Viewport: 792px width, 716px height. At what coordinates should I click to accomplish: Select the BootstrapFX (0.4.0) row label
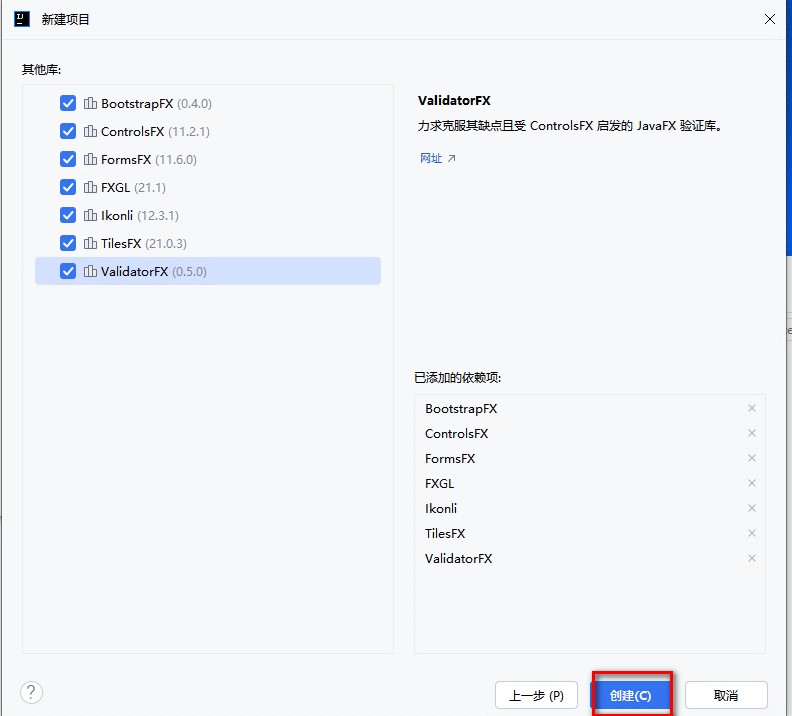point(156,104)
